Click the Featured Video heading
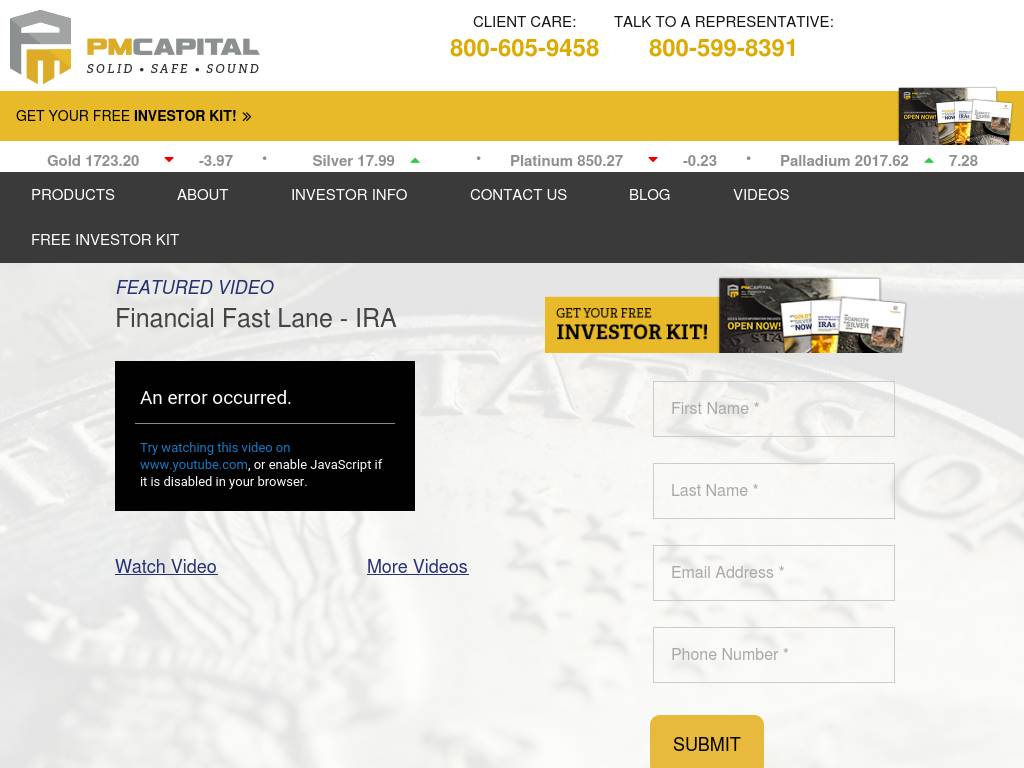1024x768 pixels. tap(195, 287)
